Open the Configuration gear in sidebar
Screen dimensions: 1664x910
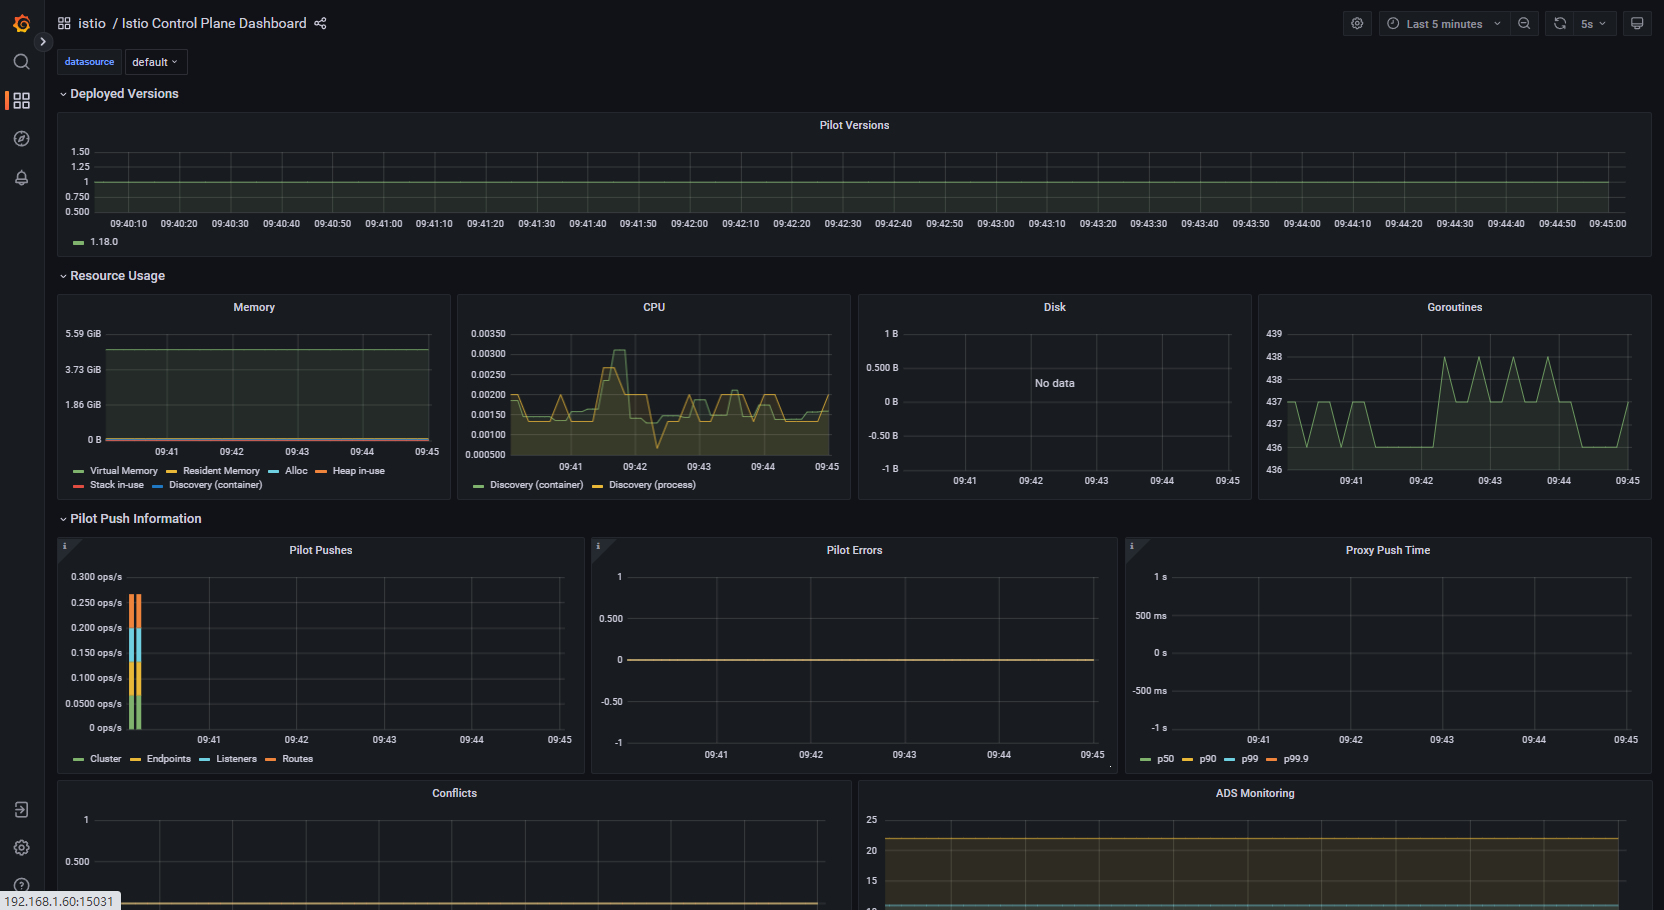[x=21, y=848]
